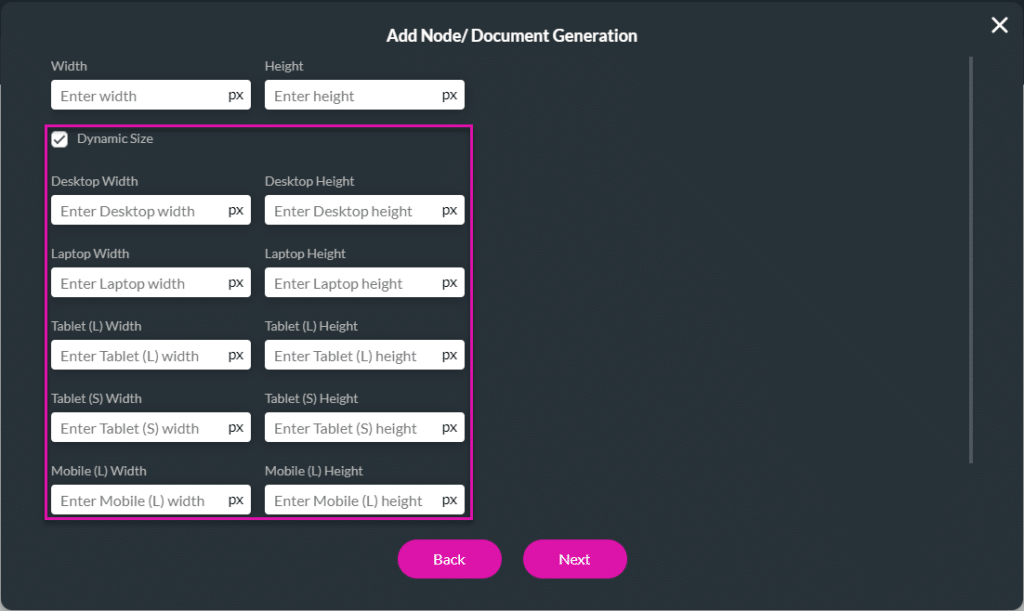Click into Laptop Height input
This screenshot has height=611, width=1024.
(352, 283)
